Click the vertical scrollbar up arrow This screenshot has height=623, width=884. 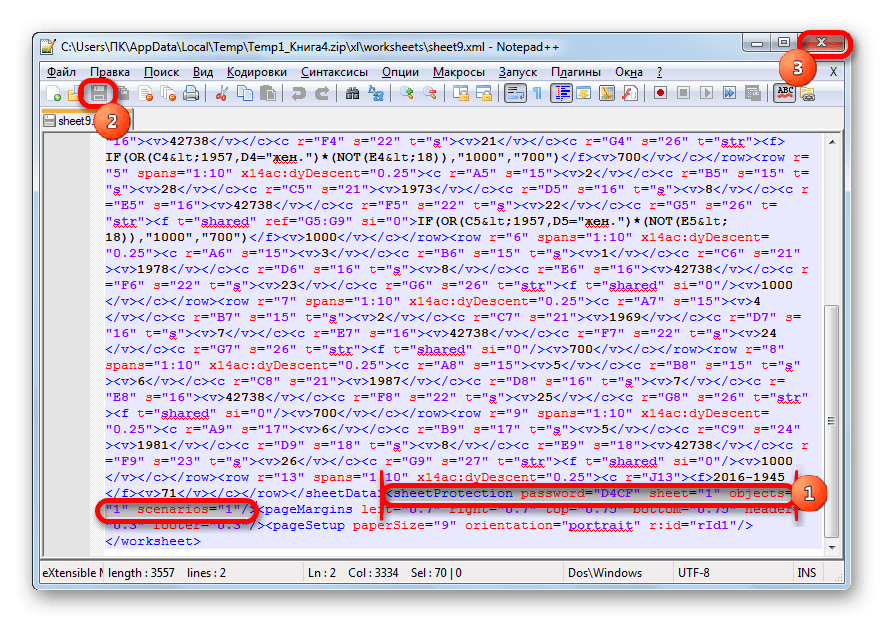point(832,143)
